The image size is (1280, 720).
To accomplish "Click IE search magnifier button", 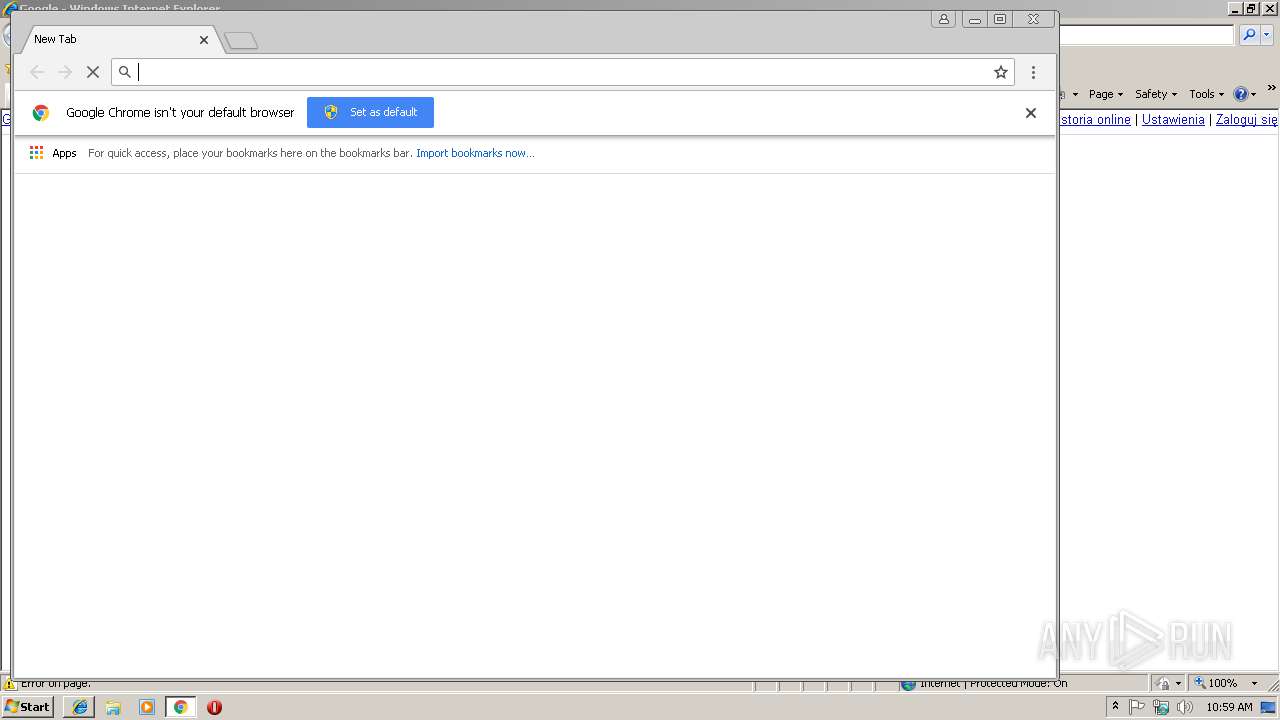I will (1249, 35).
